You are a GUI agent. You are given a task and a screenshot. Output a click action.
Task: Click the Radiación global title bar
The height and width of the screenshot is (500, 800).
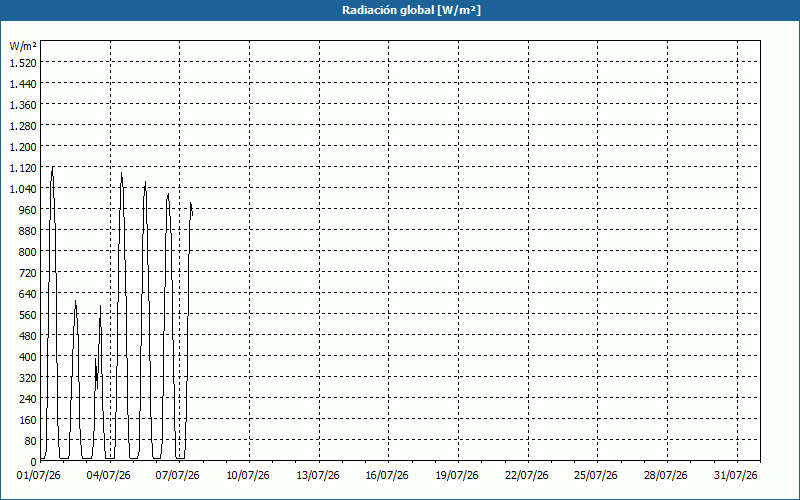click(x=400, y=10)
